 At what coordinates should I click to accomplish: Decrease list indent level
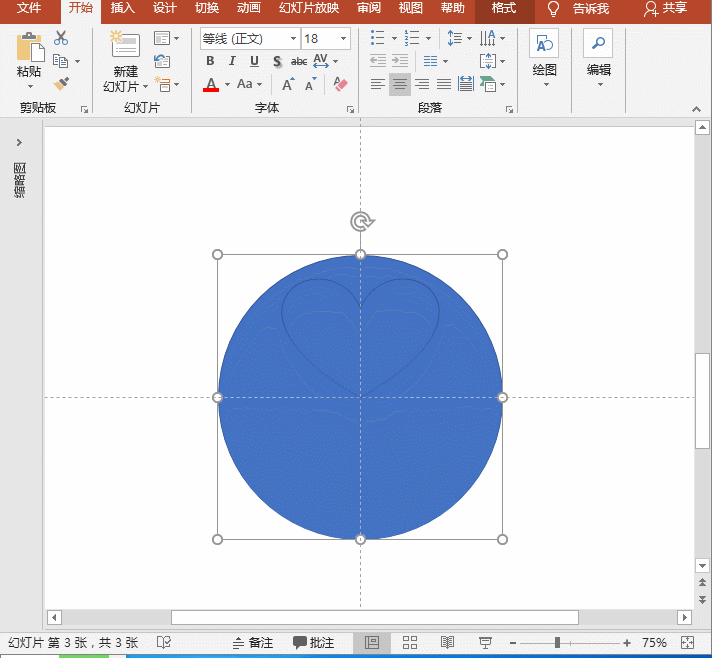(x=378, y=60)
